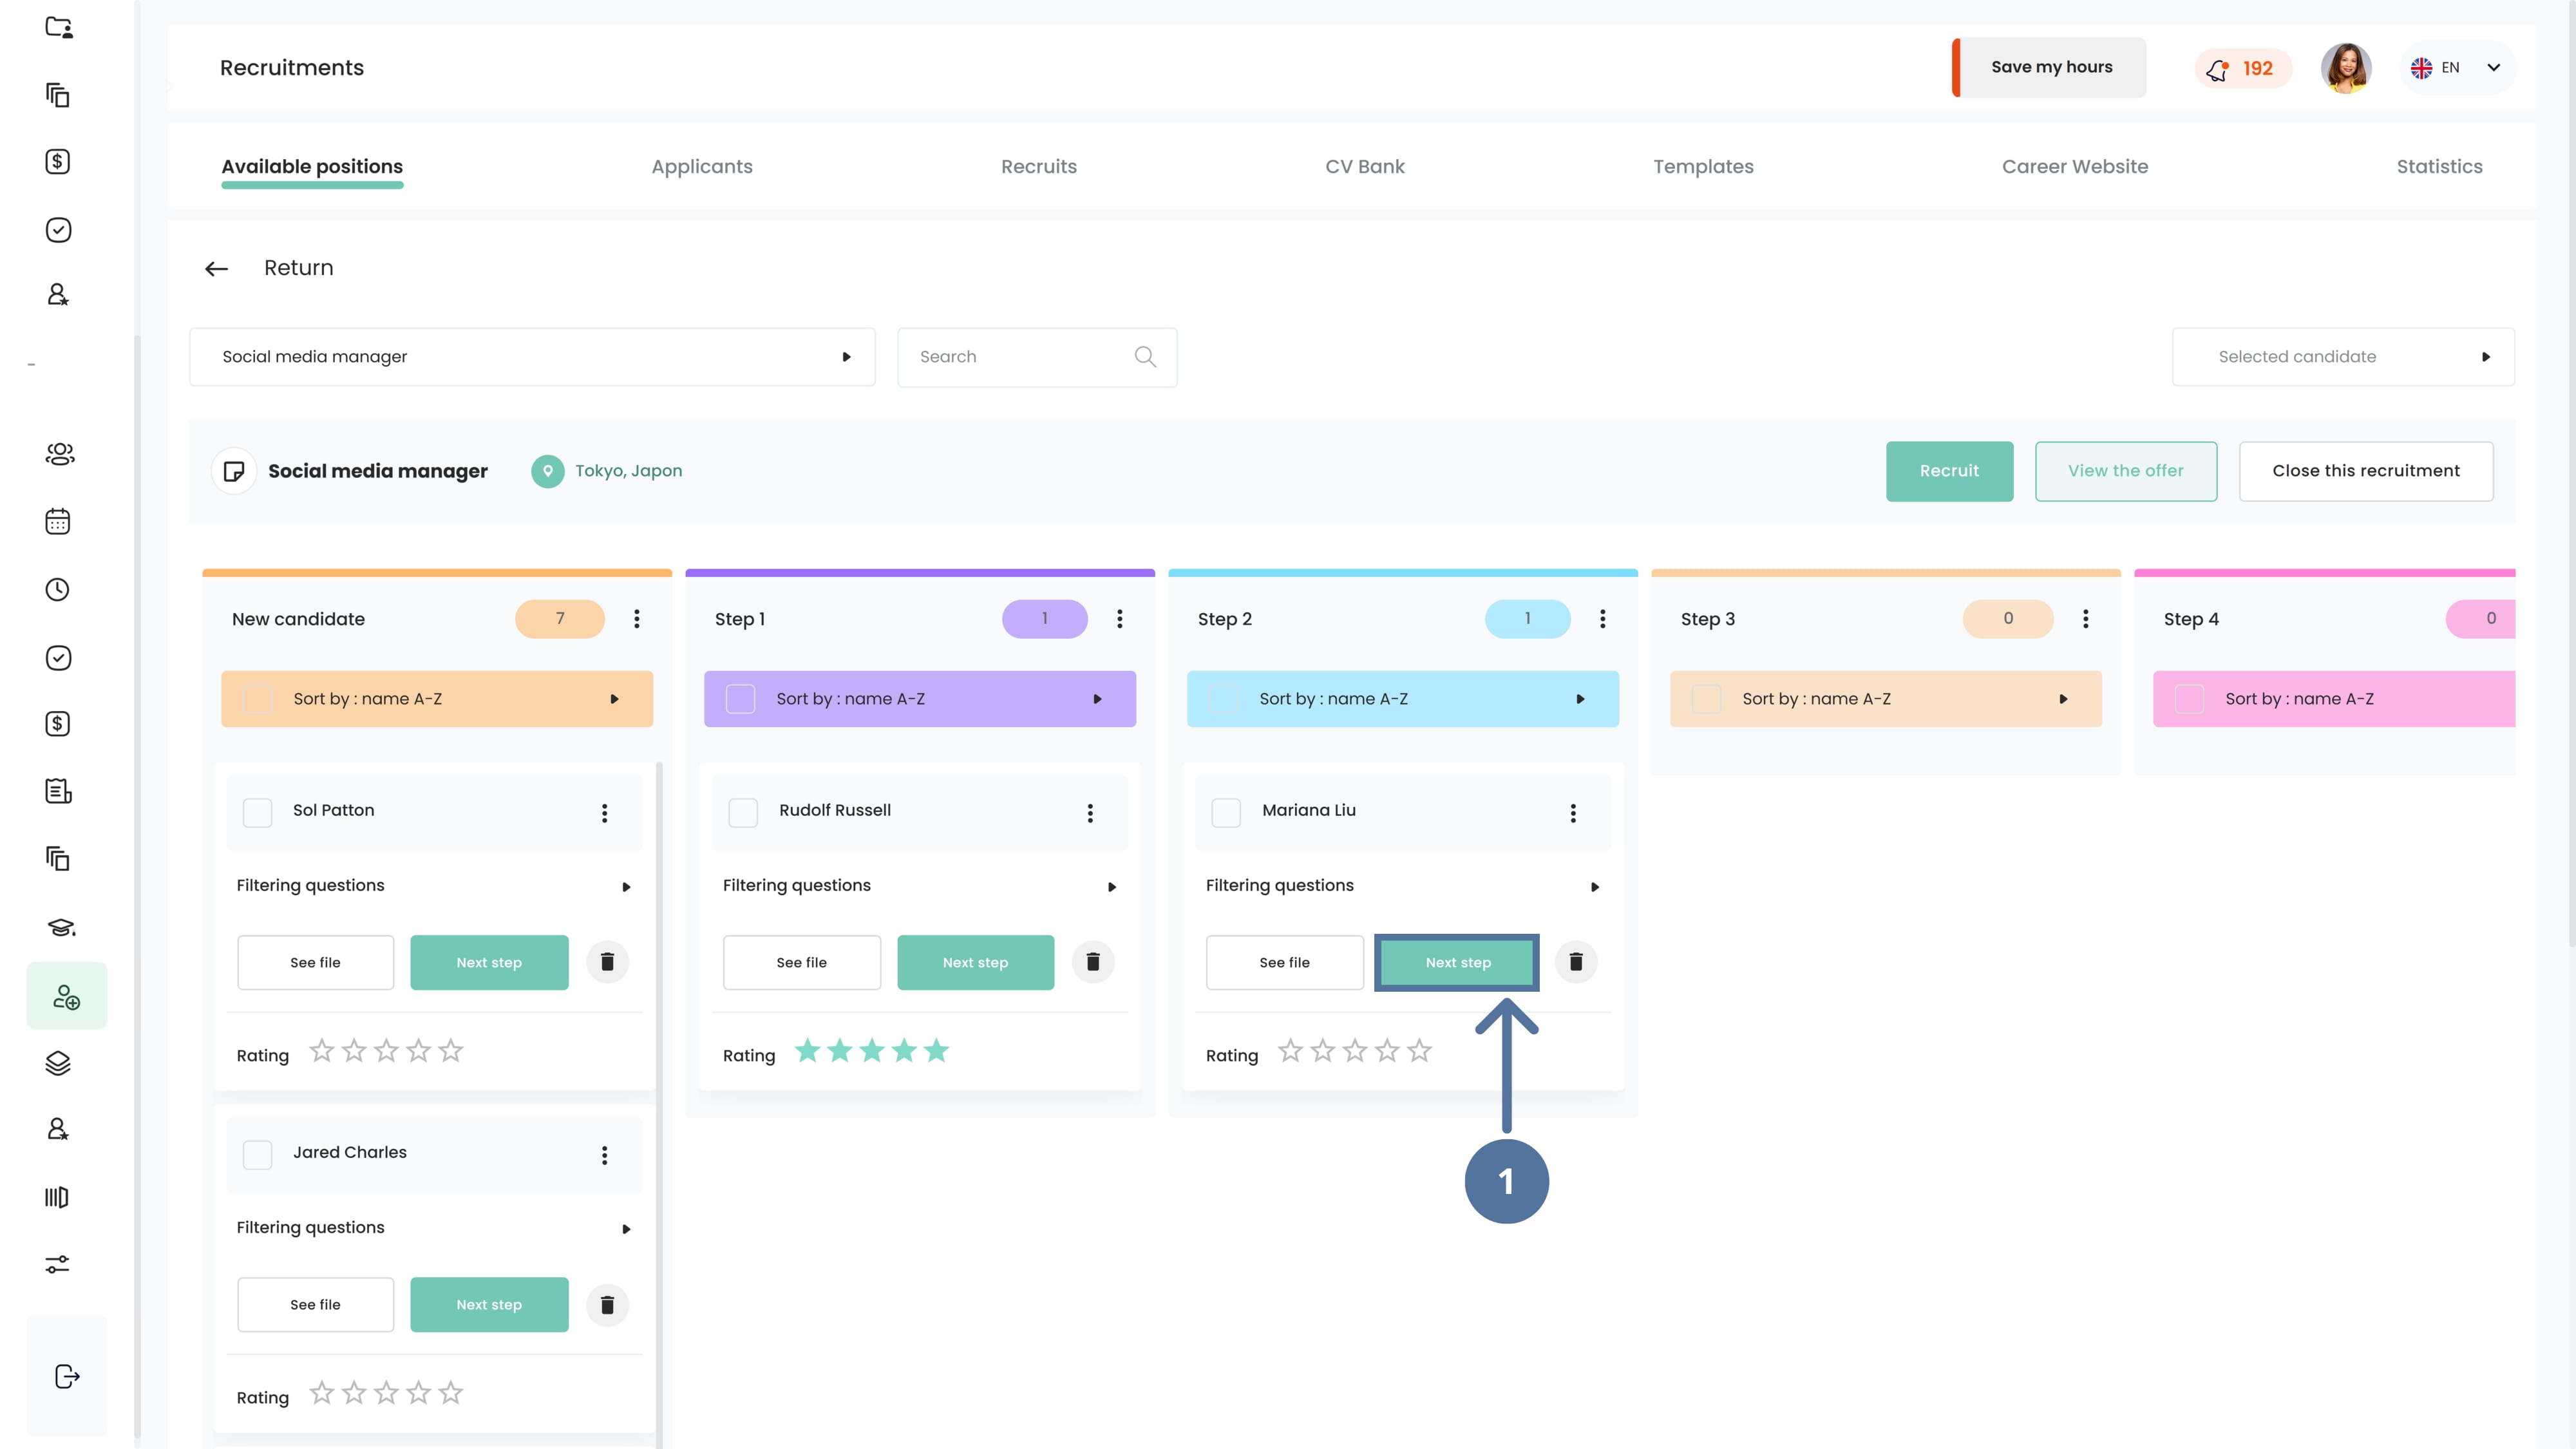Open the layers stack sidebar icon
The width and height of the screenshot is (2576, 1449).
58,1063
